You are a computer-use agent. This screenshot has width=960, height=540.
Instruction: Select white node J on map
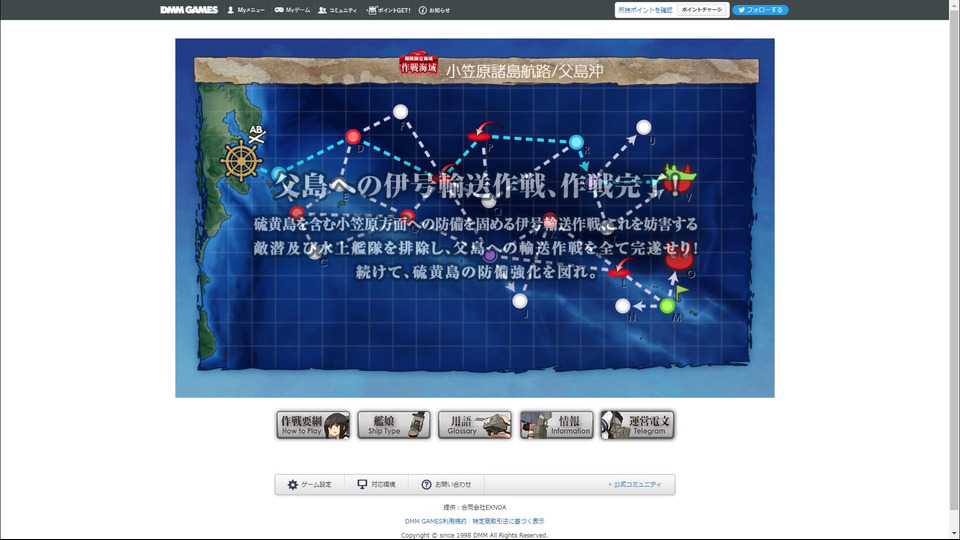(x=520, y=301)
